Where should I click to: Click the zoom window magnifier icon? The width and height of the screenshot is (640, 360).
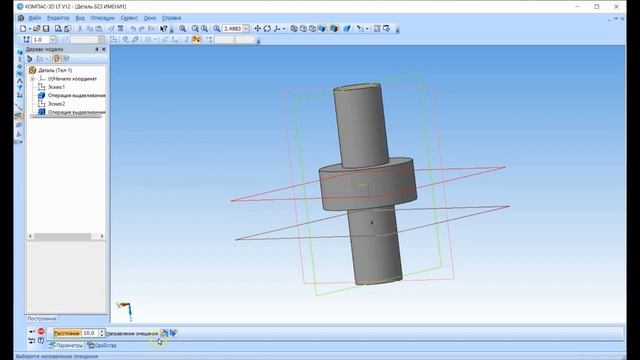tap(182, 29)
